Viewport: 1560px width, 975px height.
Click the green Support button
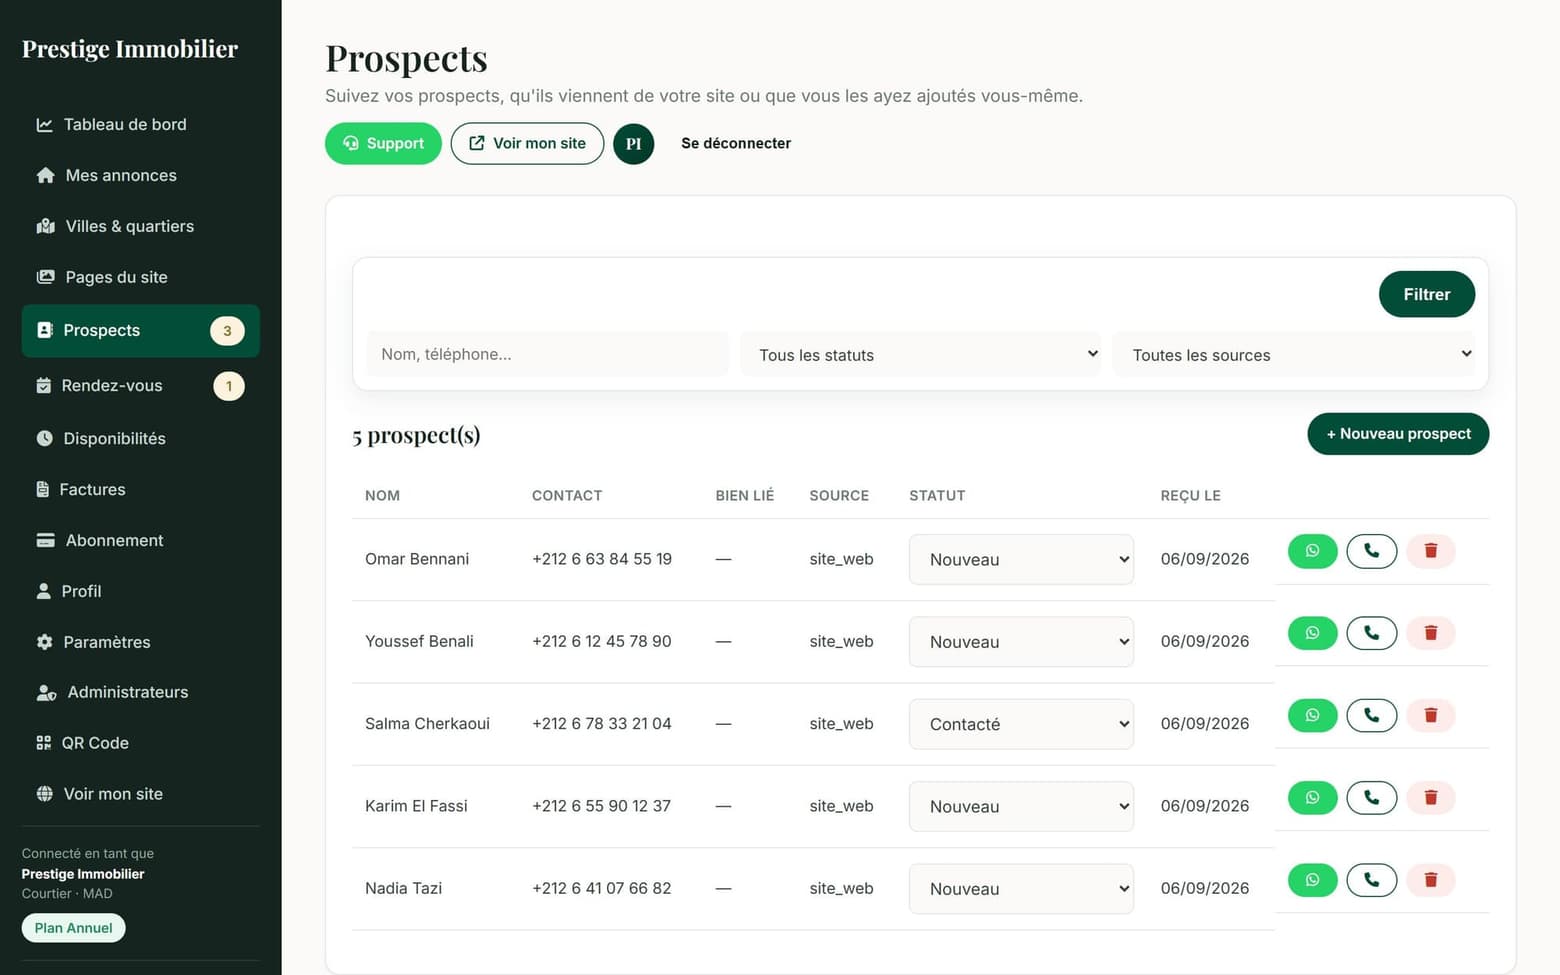pos(383,144)
